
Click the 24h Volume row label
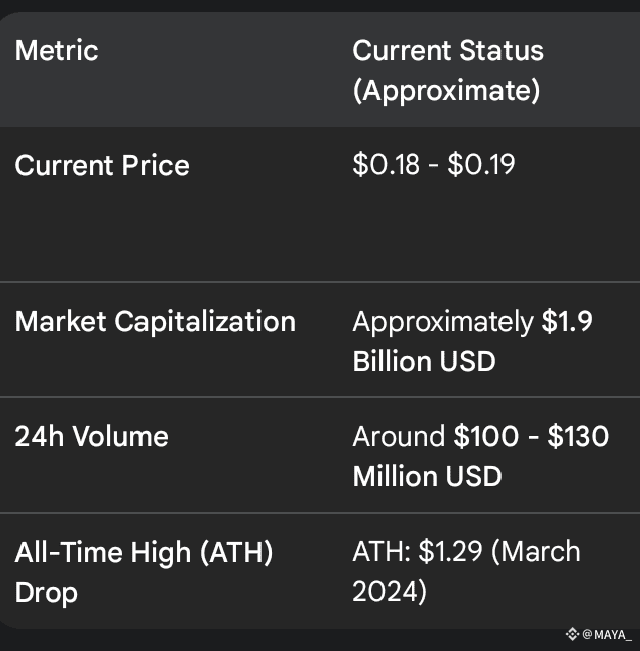click(91, 436)
